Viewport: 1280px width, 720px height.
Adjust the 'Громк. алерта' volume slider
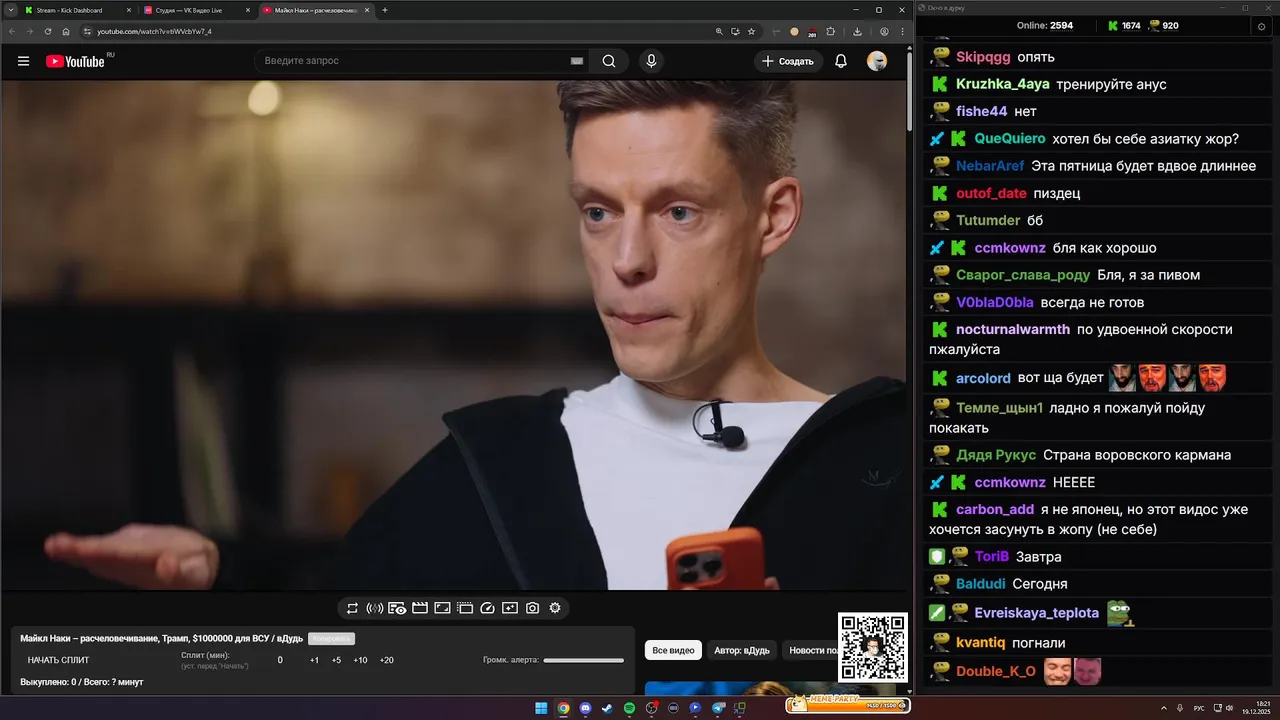(x=583, y=660)
